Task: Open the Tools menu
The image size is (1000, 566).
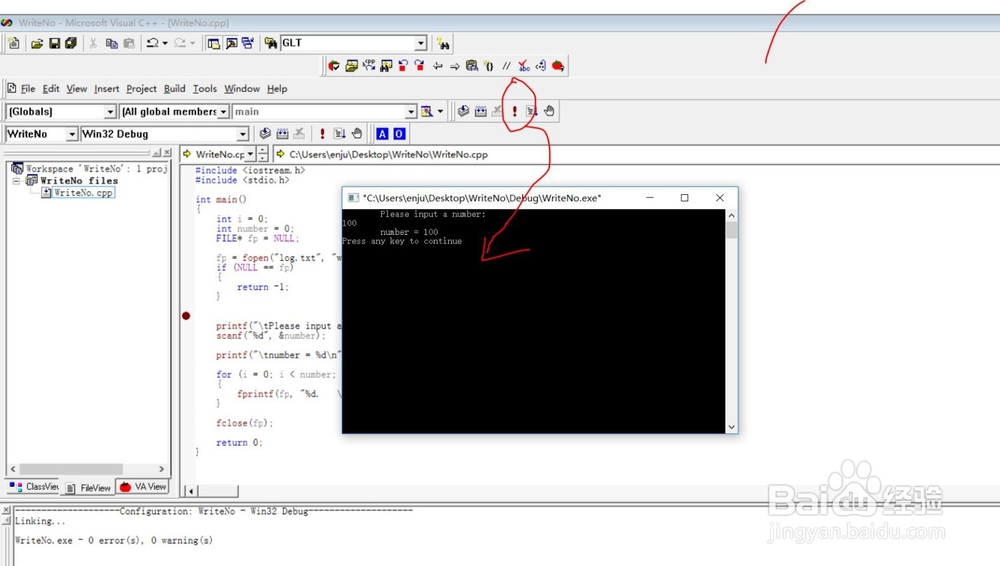Action: pos(205,89)
